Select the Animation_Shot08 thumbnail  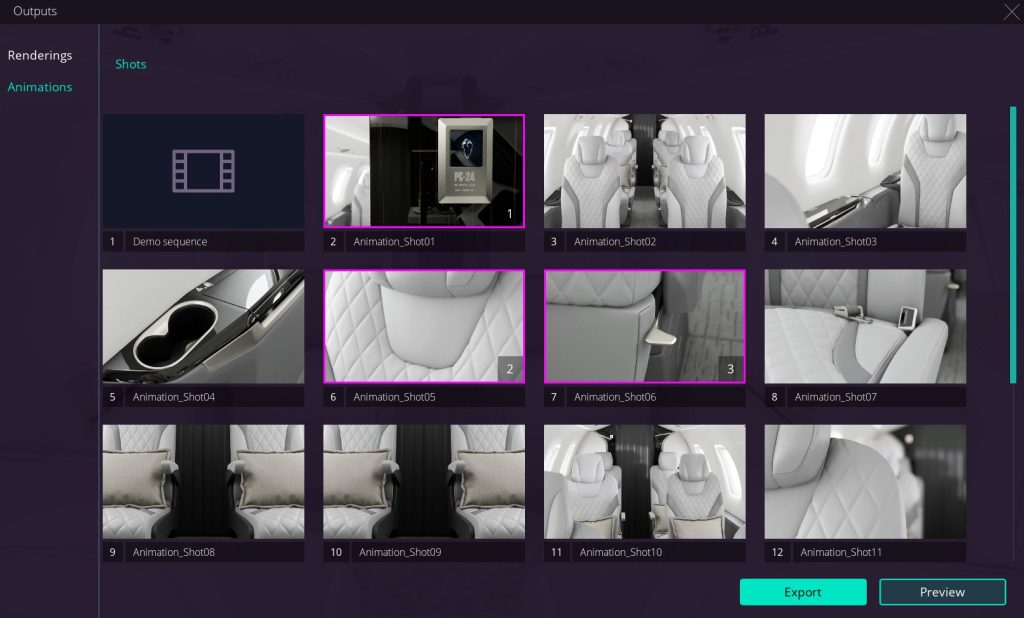tap(203, 482)
